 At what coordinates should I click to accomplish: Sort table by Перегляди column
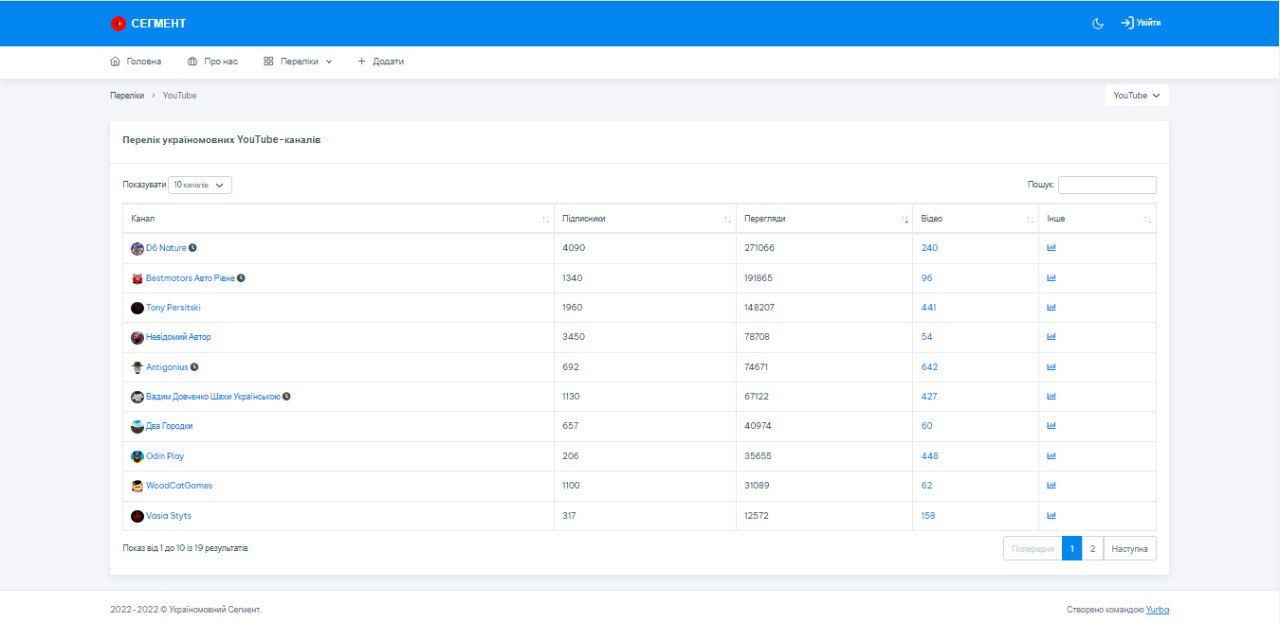pos(824,219)
